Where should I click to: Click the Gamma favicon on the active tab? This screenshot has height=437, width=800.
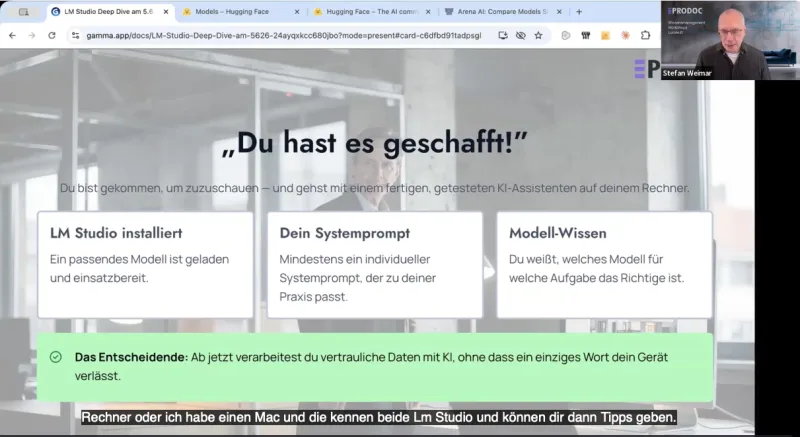[x=56, y=12]
